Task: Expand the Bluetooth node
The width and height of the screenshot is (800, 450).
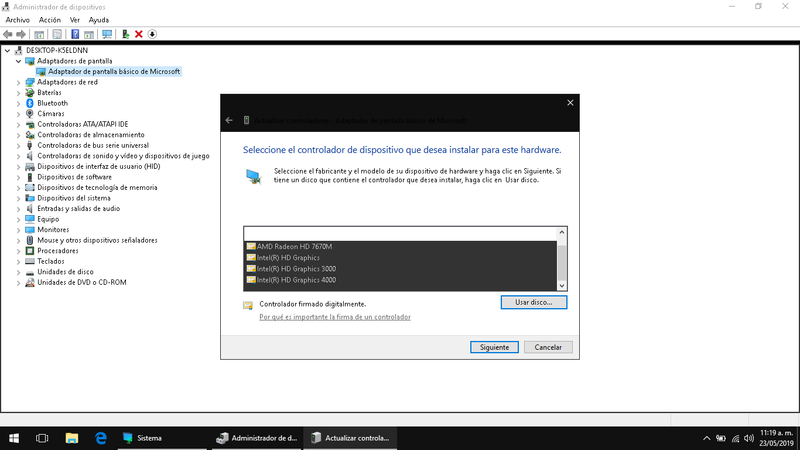Action: [18, 103]
